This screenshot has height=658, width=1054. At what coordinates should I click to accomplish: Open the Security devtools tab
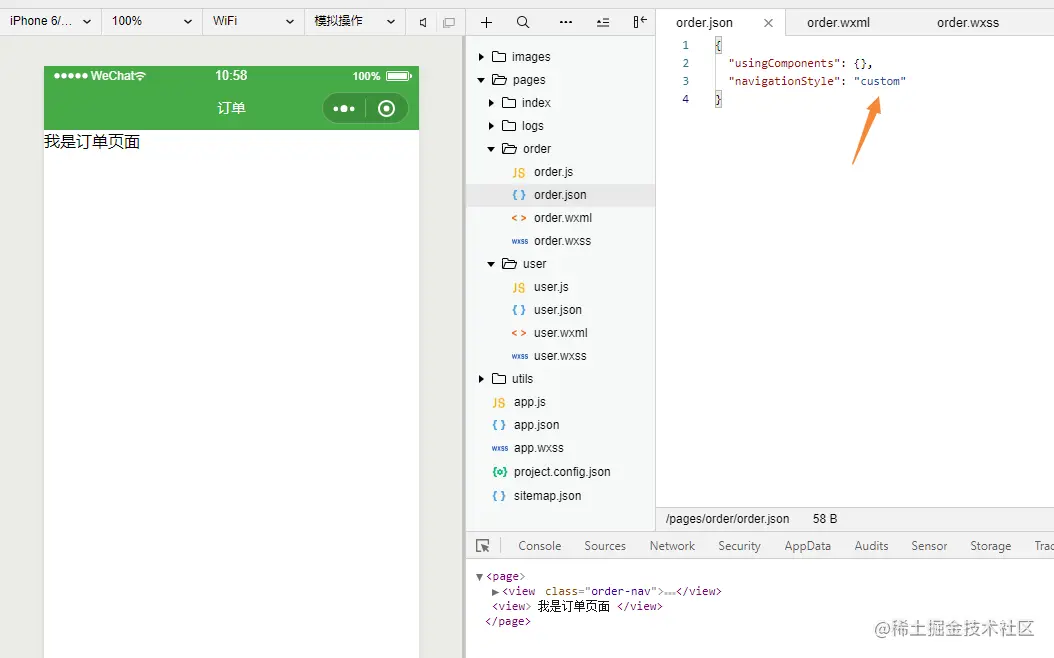[739, 546]
